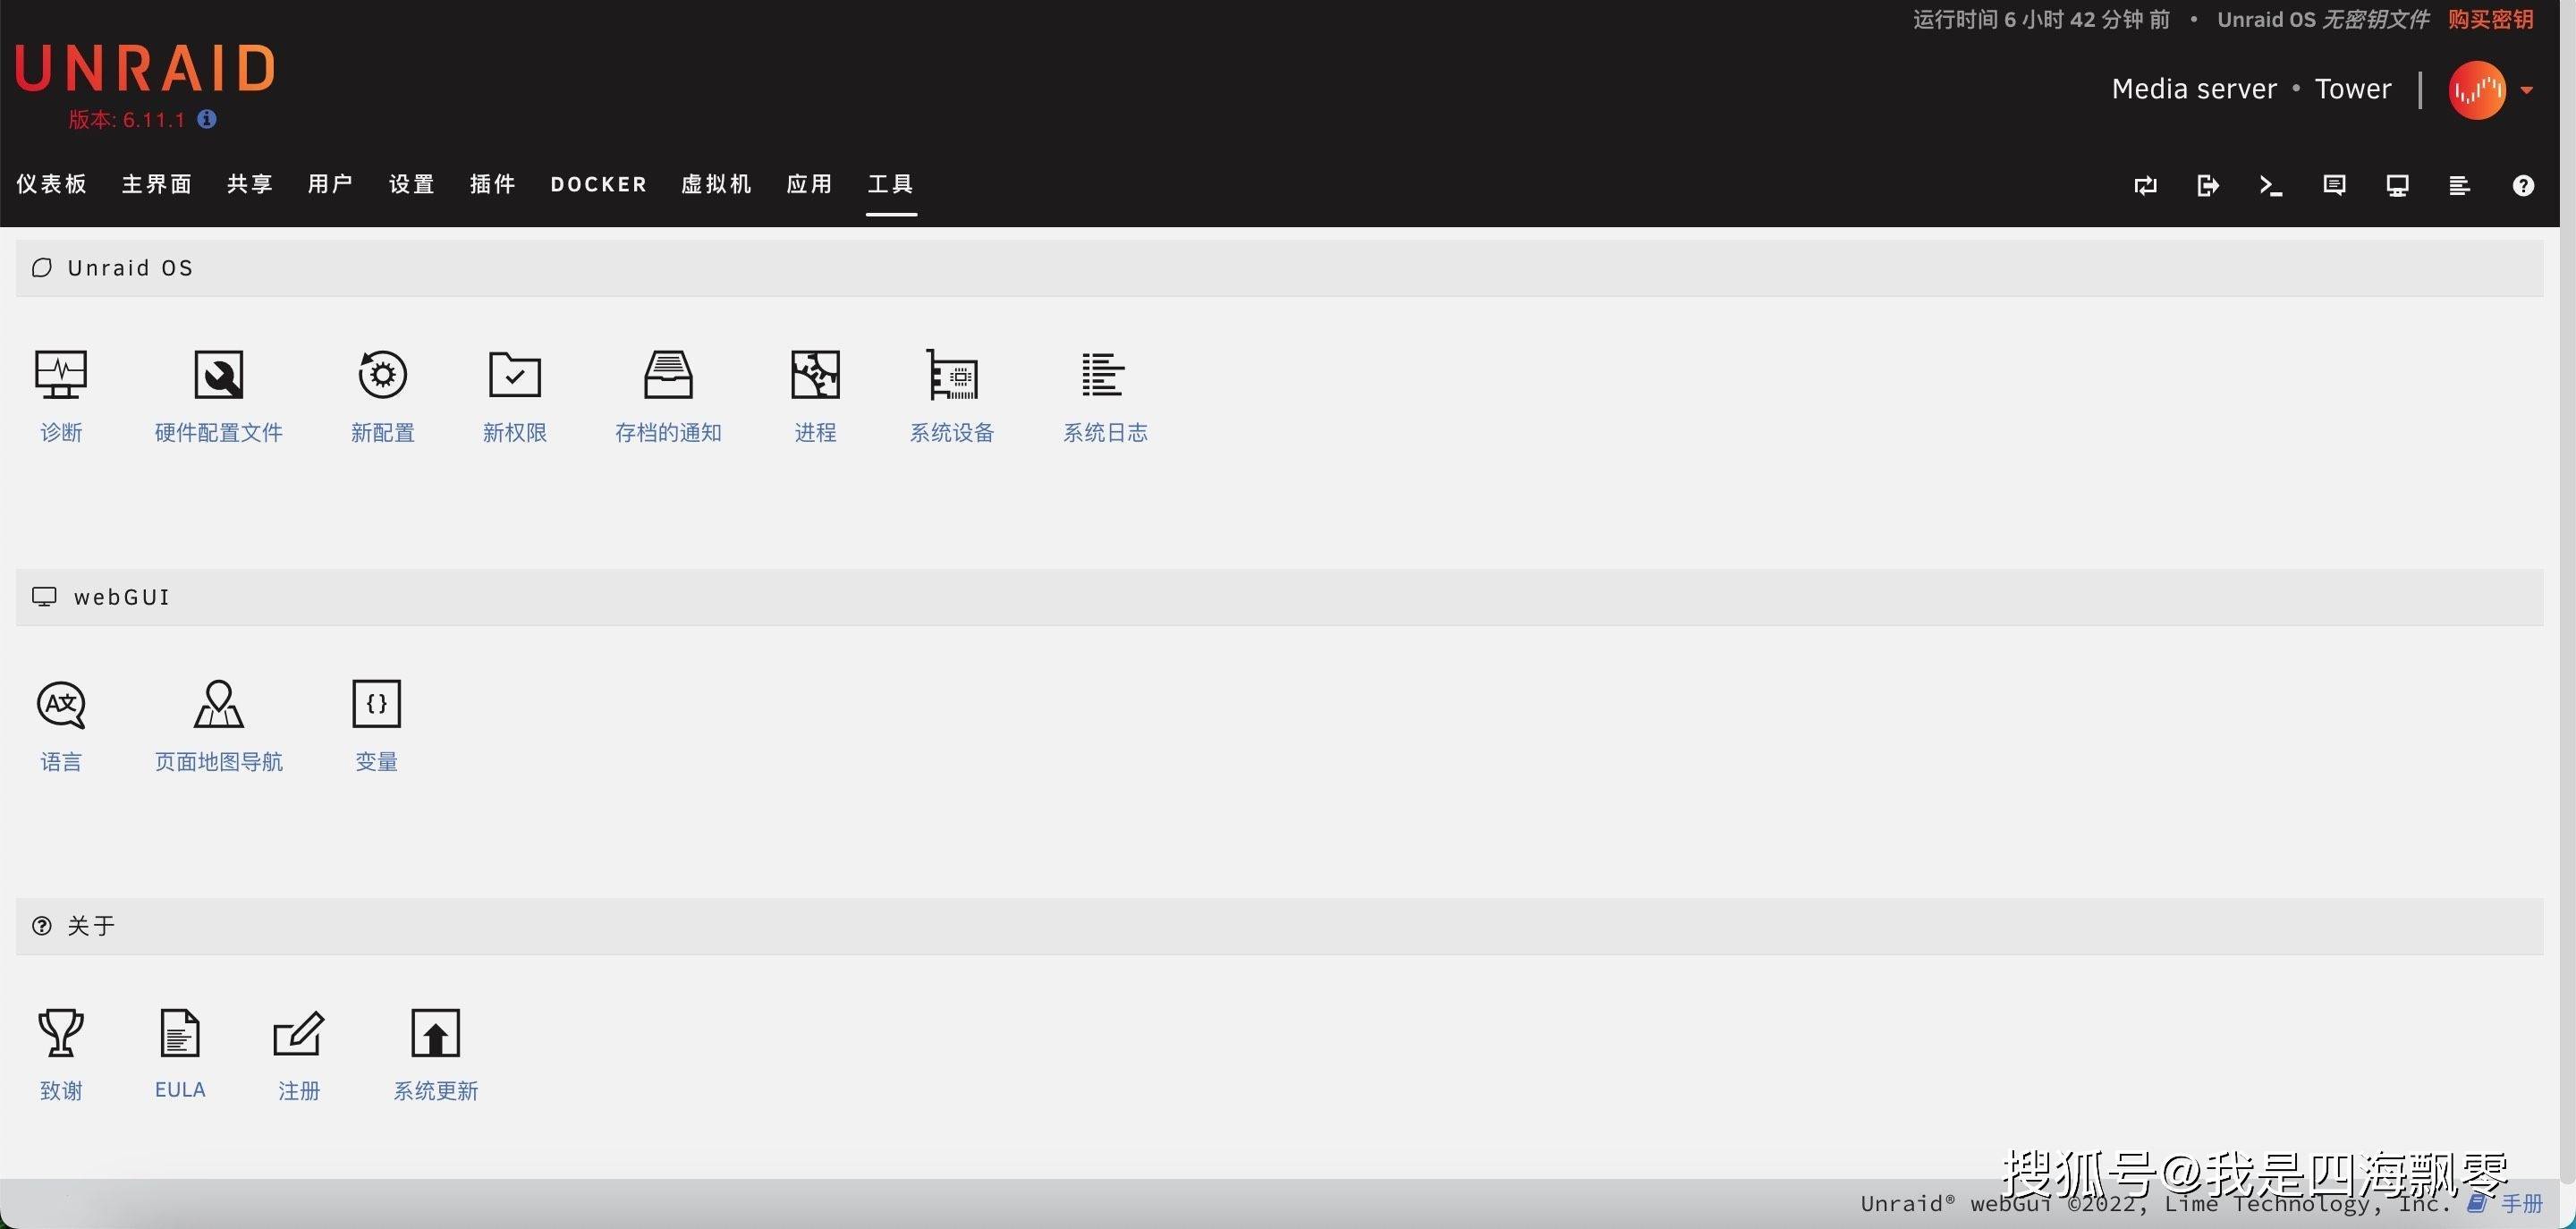Open 存档的通知 archived notifications icon
Screen dimensions: 2576x1229
pyautogui.click(x=668, y=374)
